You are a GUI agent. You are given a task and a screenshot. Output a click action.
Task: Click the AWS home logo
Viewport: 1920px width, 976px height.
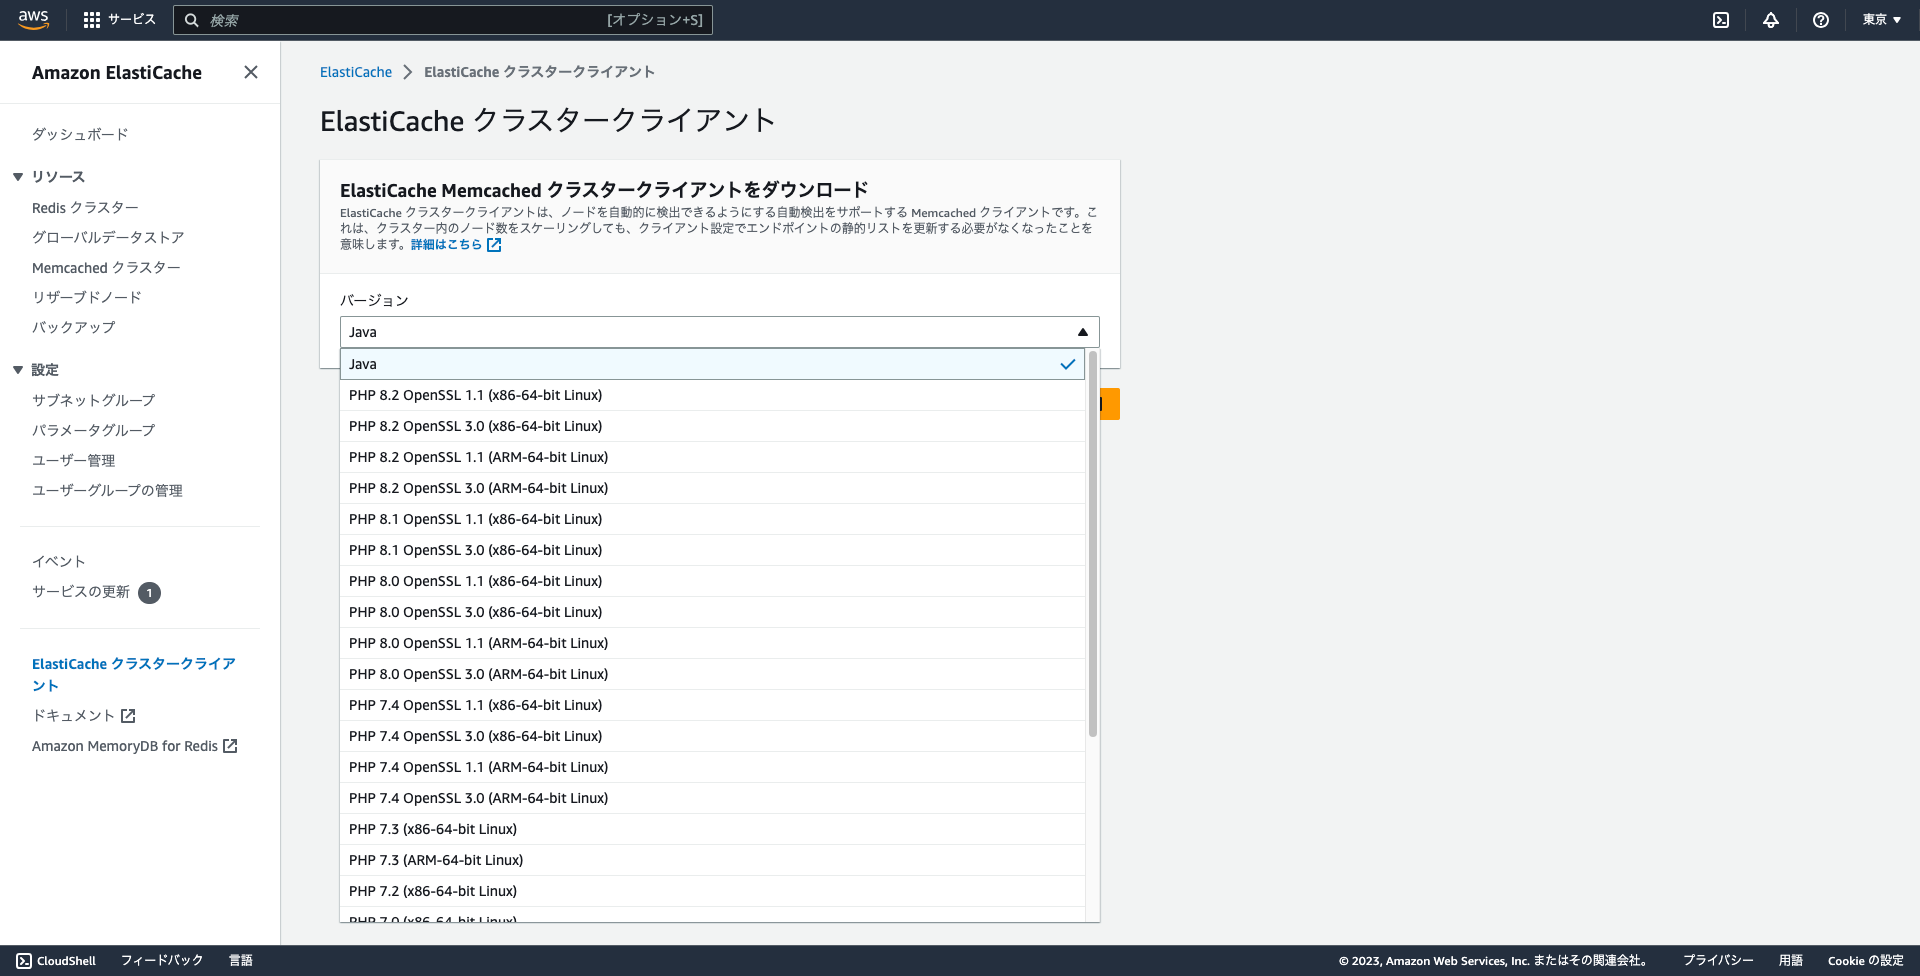(33, 19)
